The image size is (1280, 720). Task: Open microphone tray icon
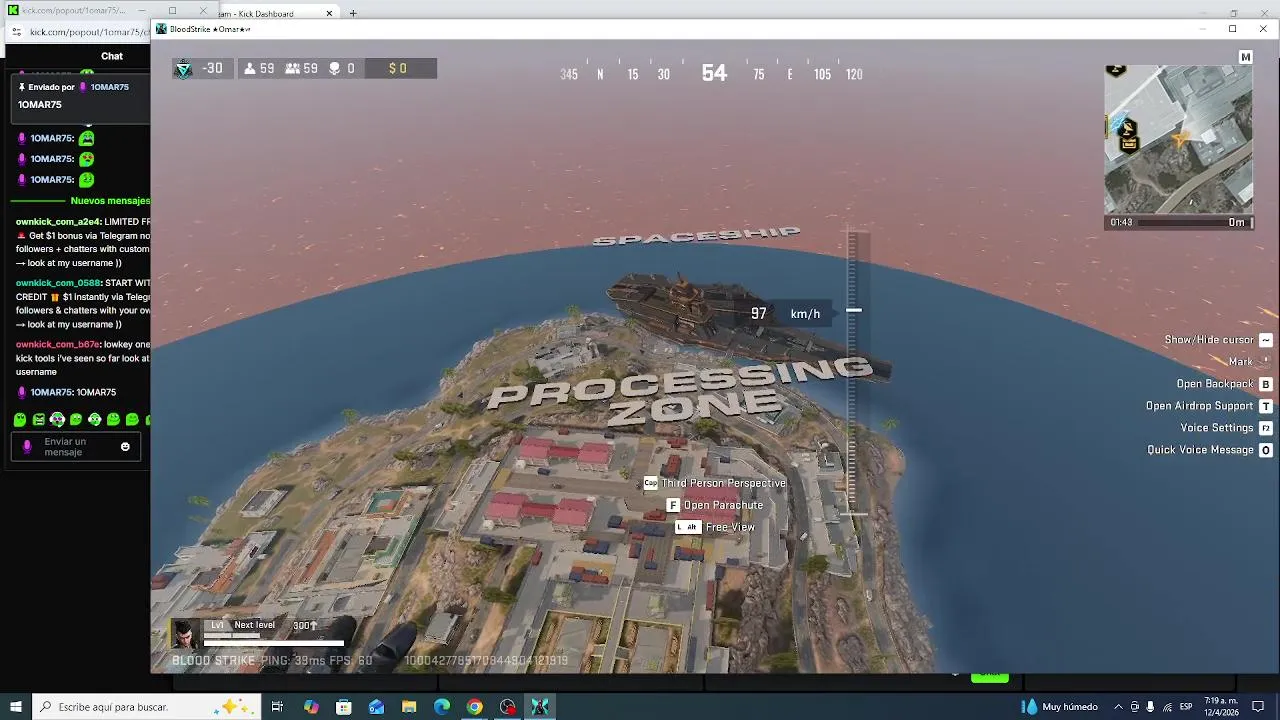point(1150,707)
